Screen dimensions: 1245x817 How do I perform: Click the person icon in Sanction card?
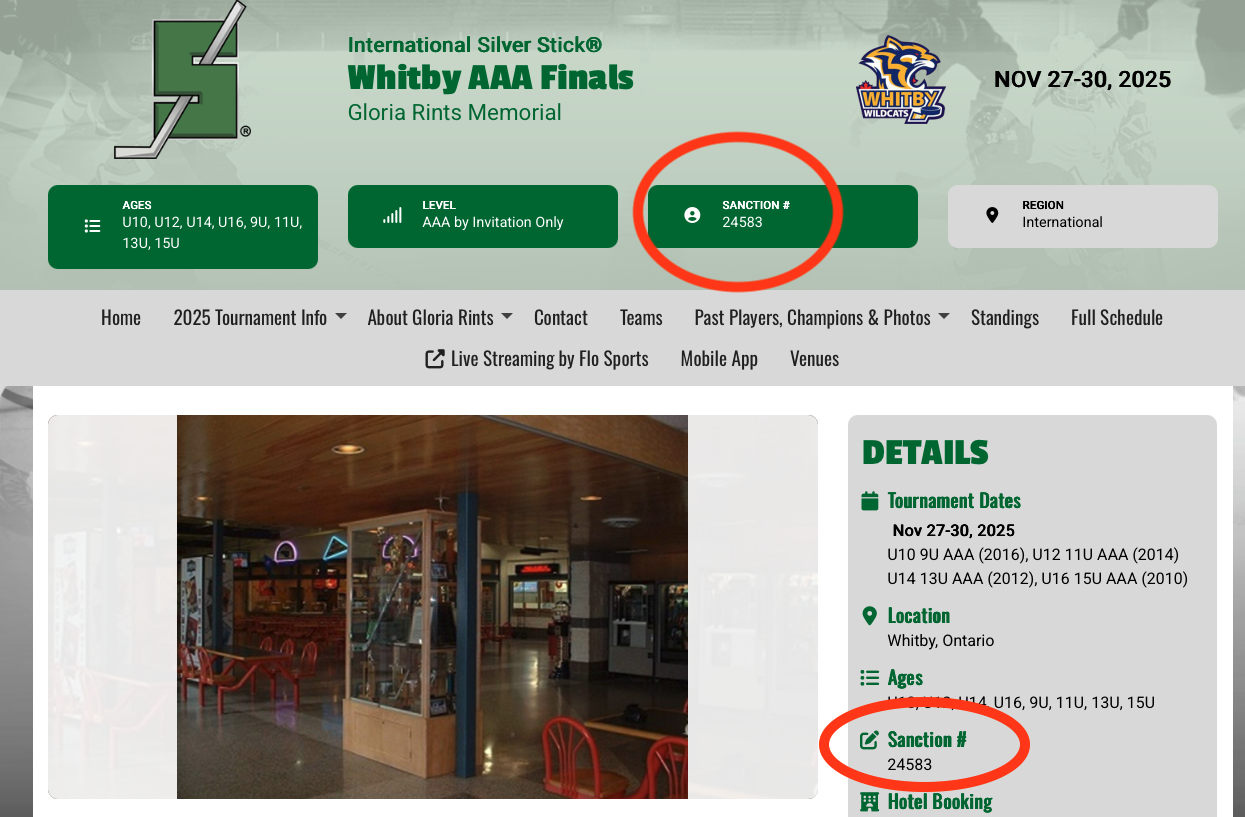point(692,215)
